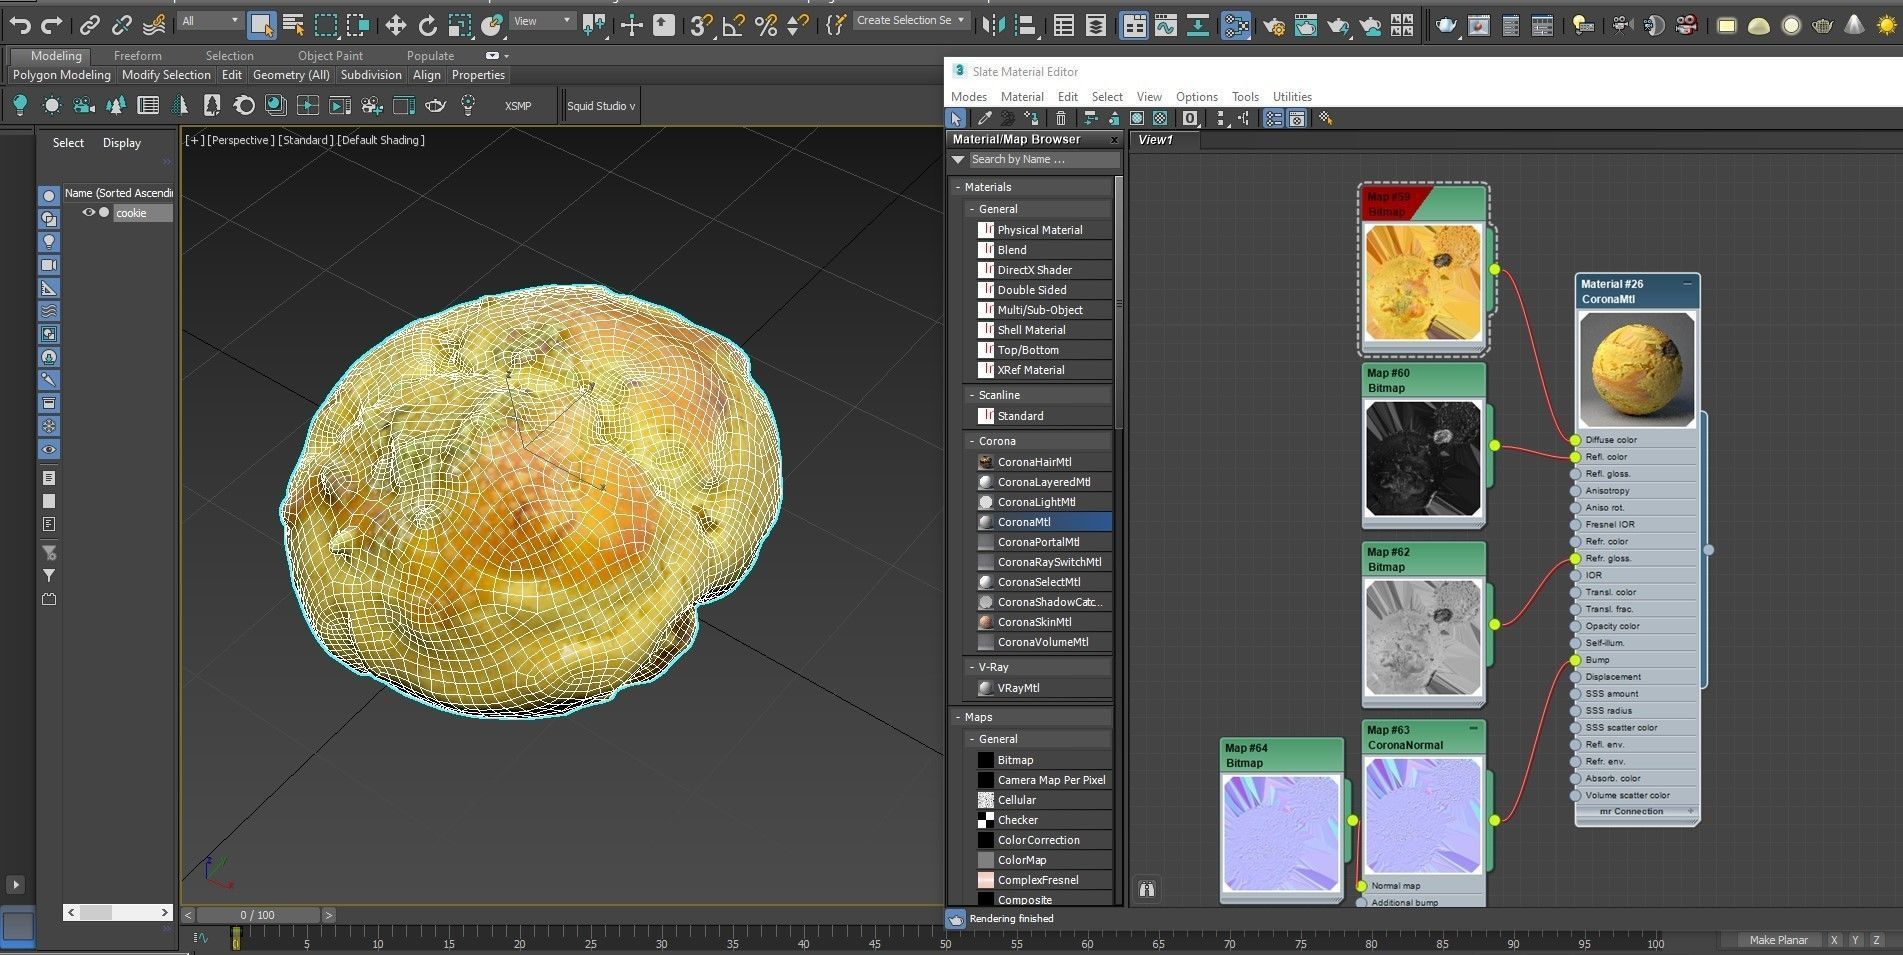
Task: Toggle Window/Crossing selection mode
Action: click(x=358, y=25)
